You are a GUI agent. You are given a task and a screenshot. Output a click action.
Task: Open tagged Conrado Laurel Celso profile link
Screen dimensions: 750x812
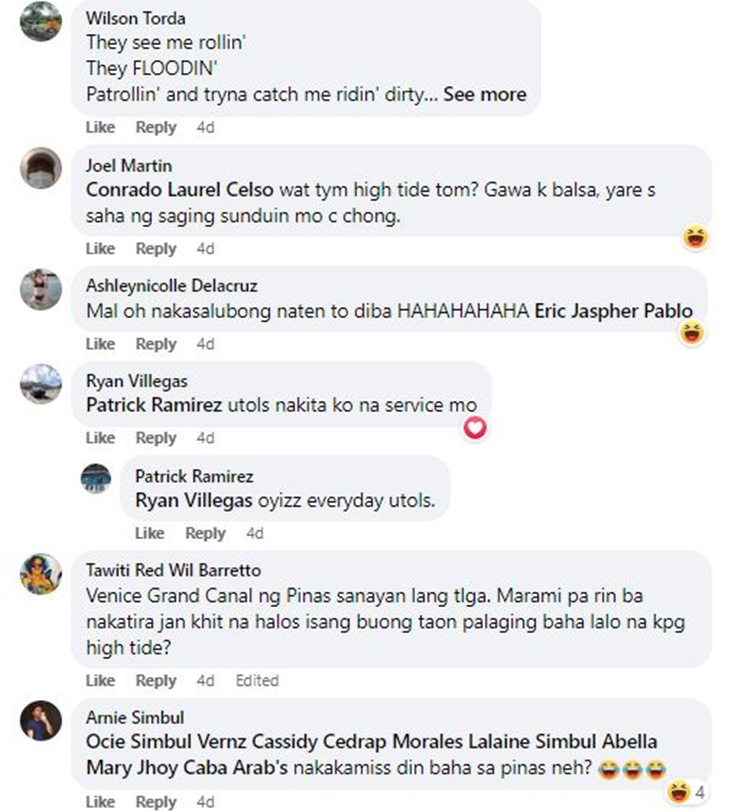[x=180, y=190]
